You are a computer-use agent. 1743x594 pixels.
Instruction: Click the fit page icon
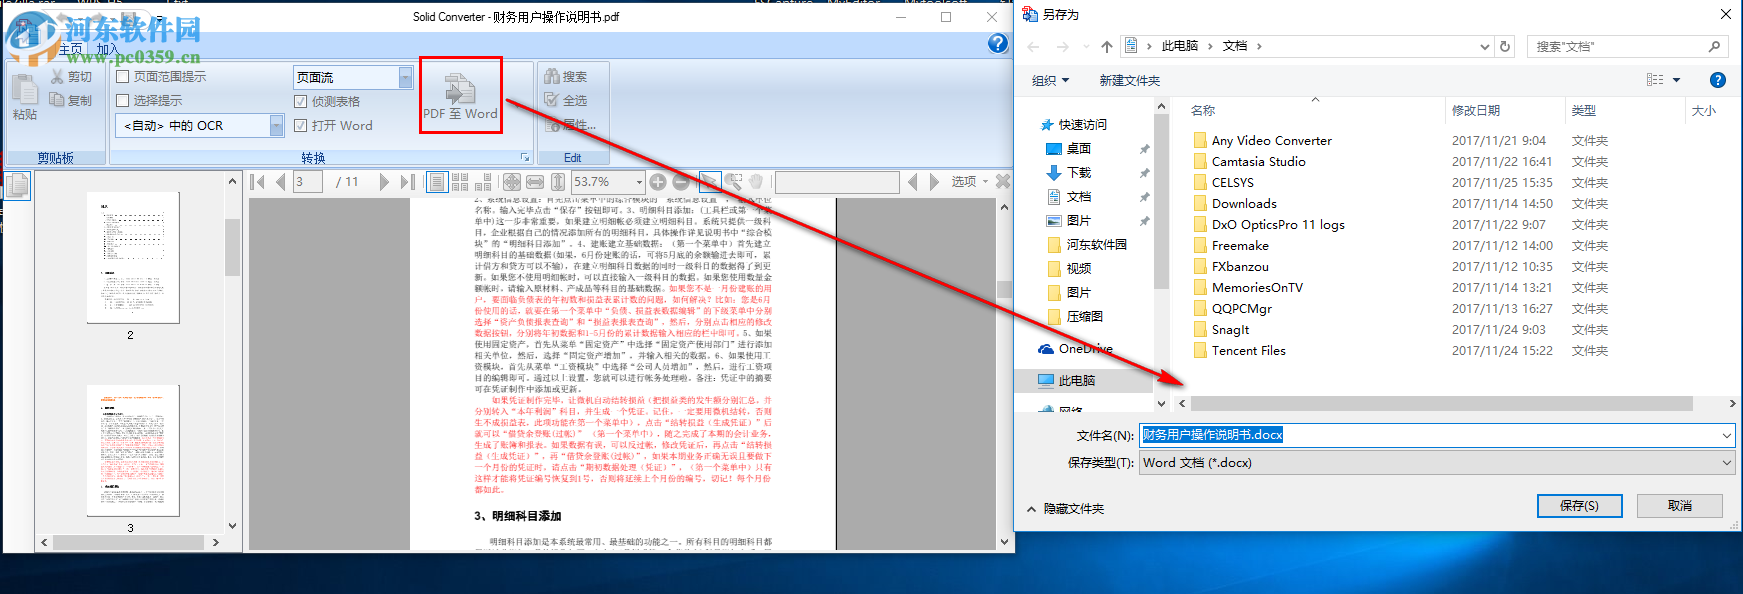pos(512,182)
